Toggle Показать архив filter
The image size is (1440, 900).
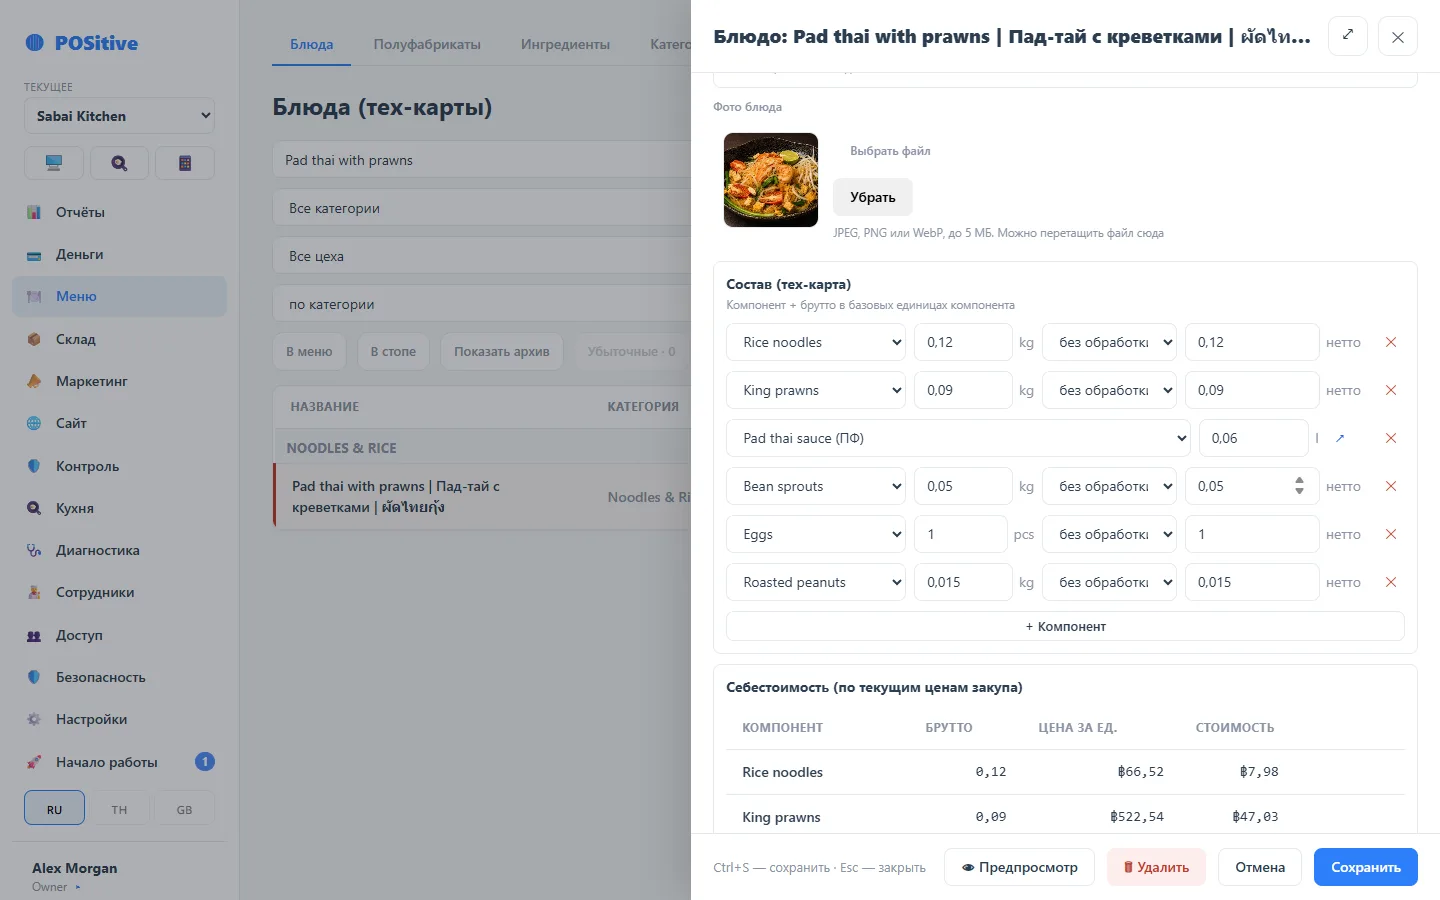(502, 351)
